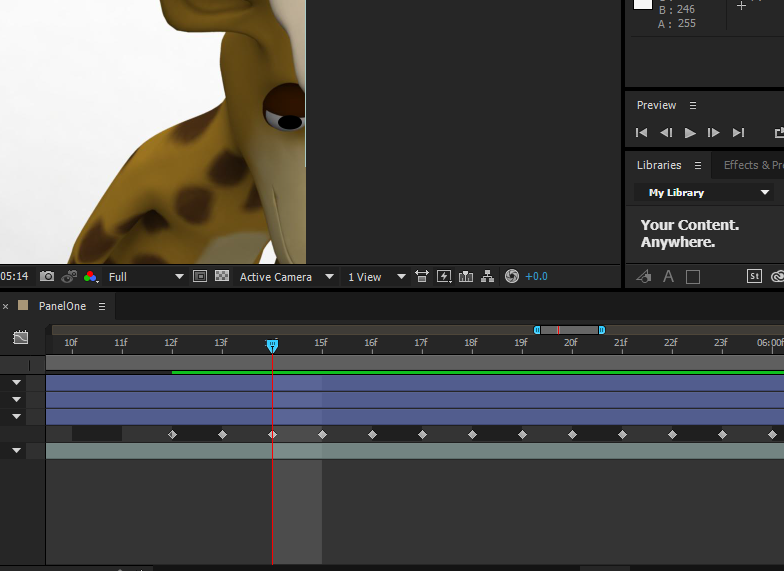Open the Active Camera view dropdown
This screenshot has height=571, width=784.
point(286,276)
